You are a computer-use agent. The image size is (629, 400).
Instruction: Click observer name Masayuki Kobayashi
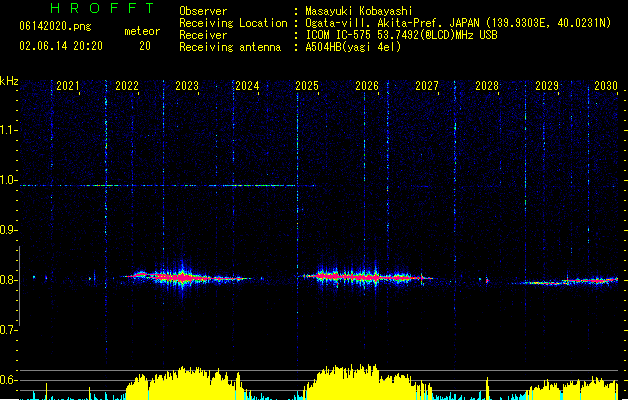[359, 11]
